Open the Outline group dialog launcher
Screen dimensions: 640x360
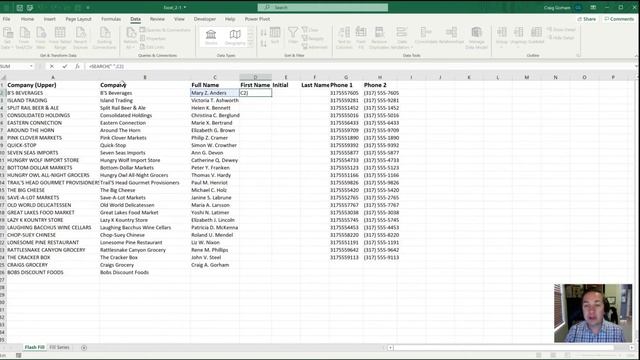578,55
